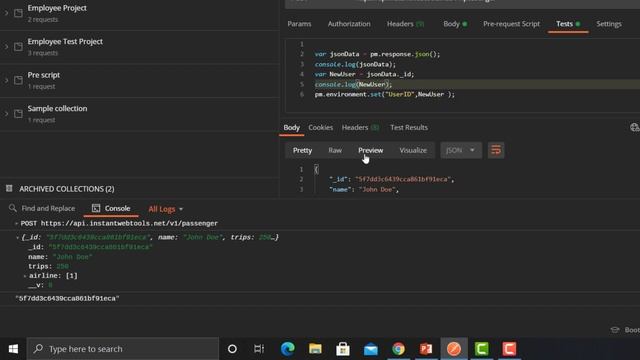This screenshot has height=360, width=640.
Task: Open the Params tab
Action: coord(299,24)
